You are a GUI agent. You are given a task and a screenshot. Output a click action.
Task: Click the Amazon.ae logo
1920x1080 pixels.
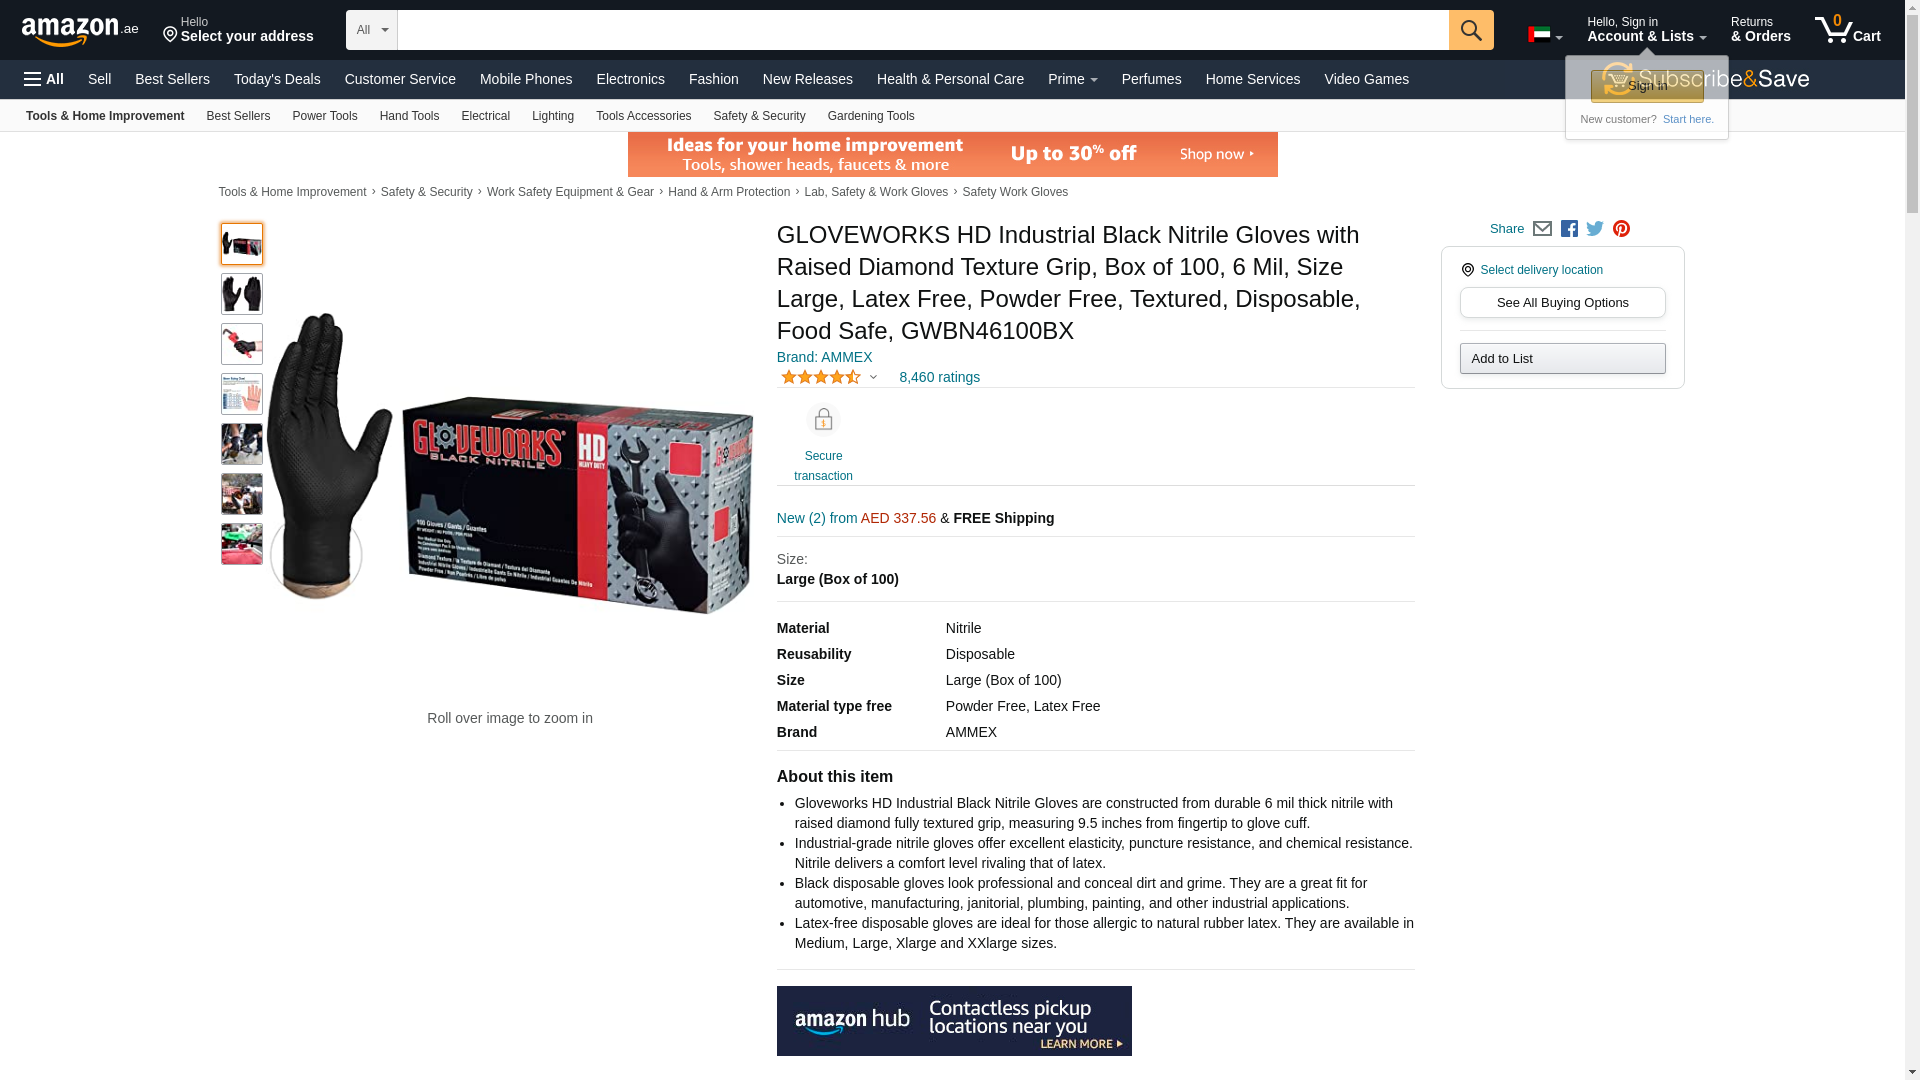click(80, 31)
